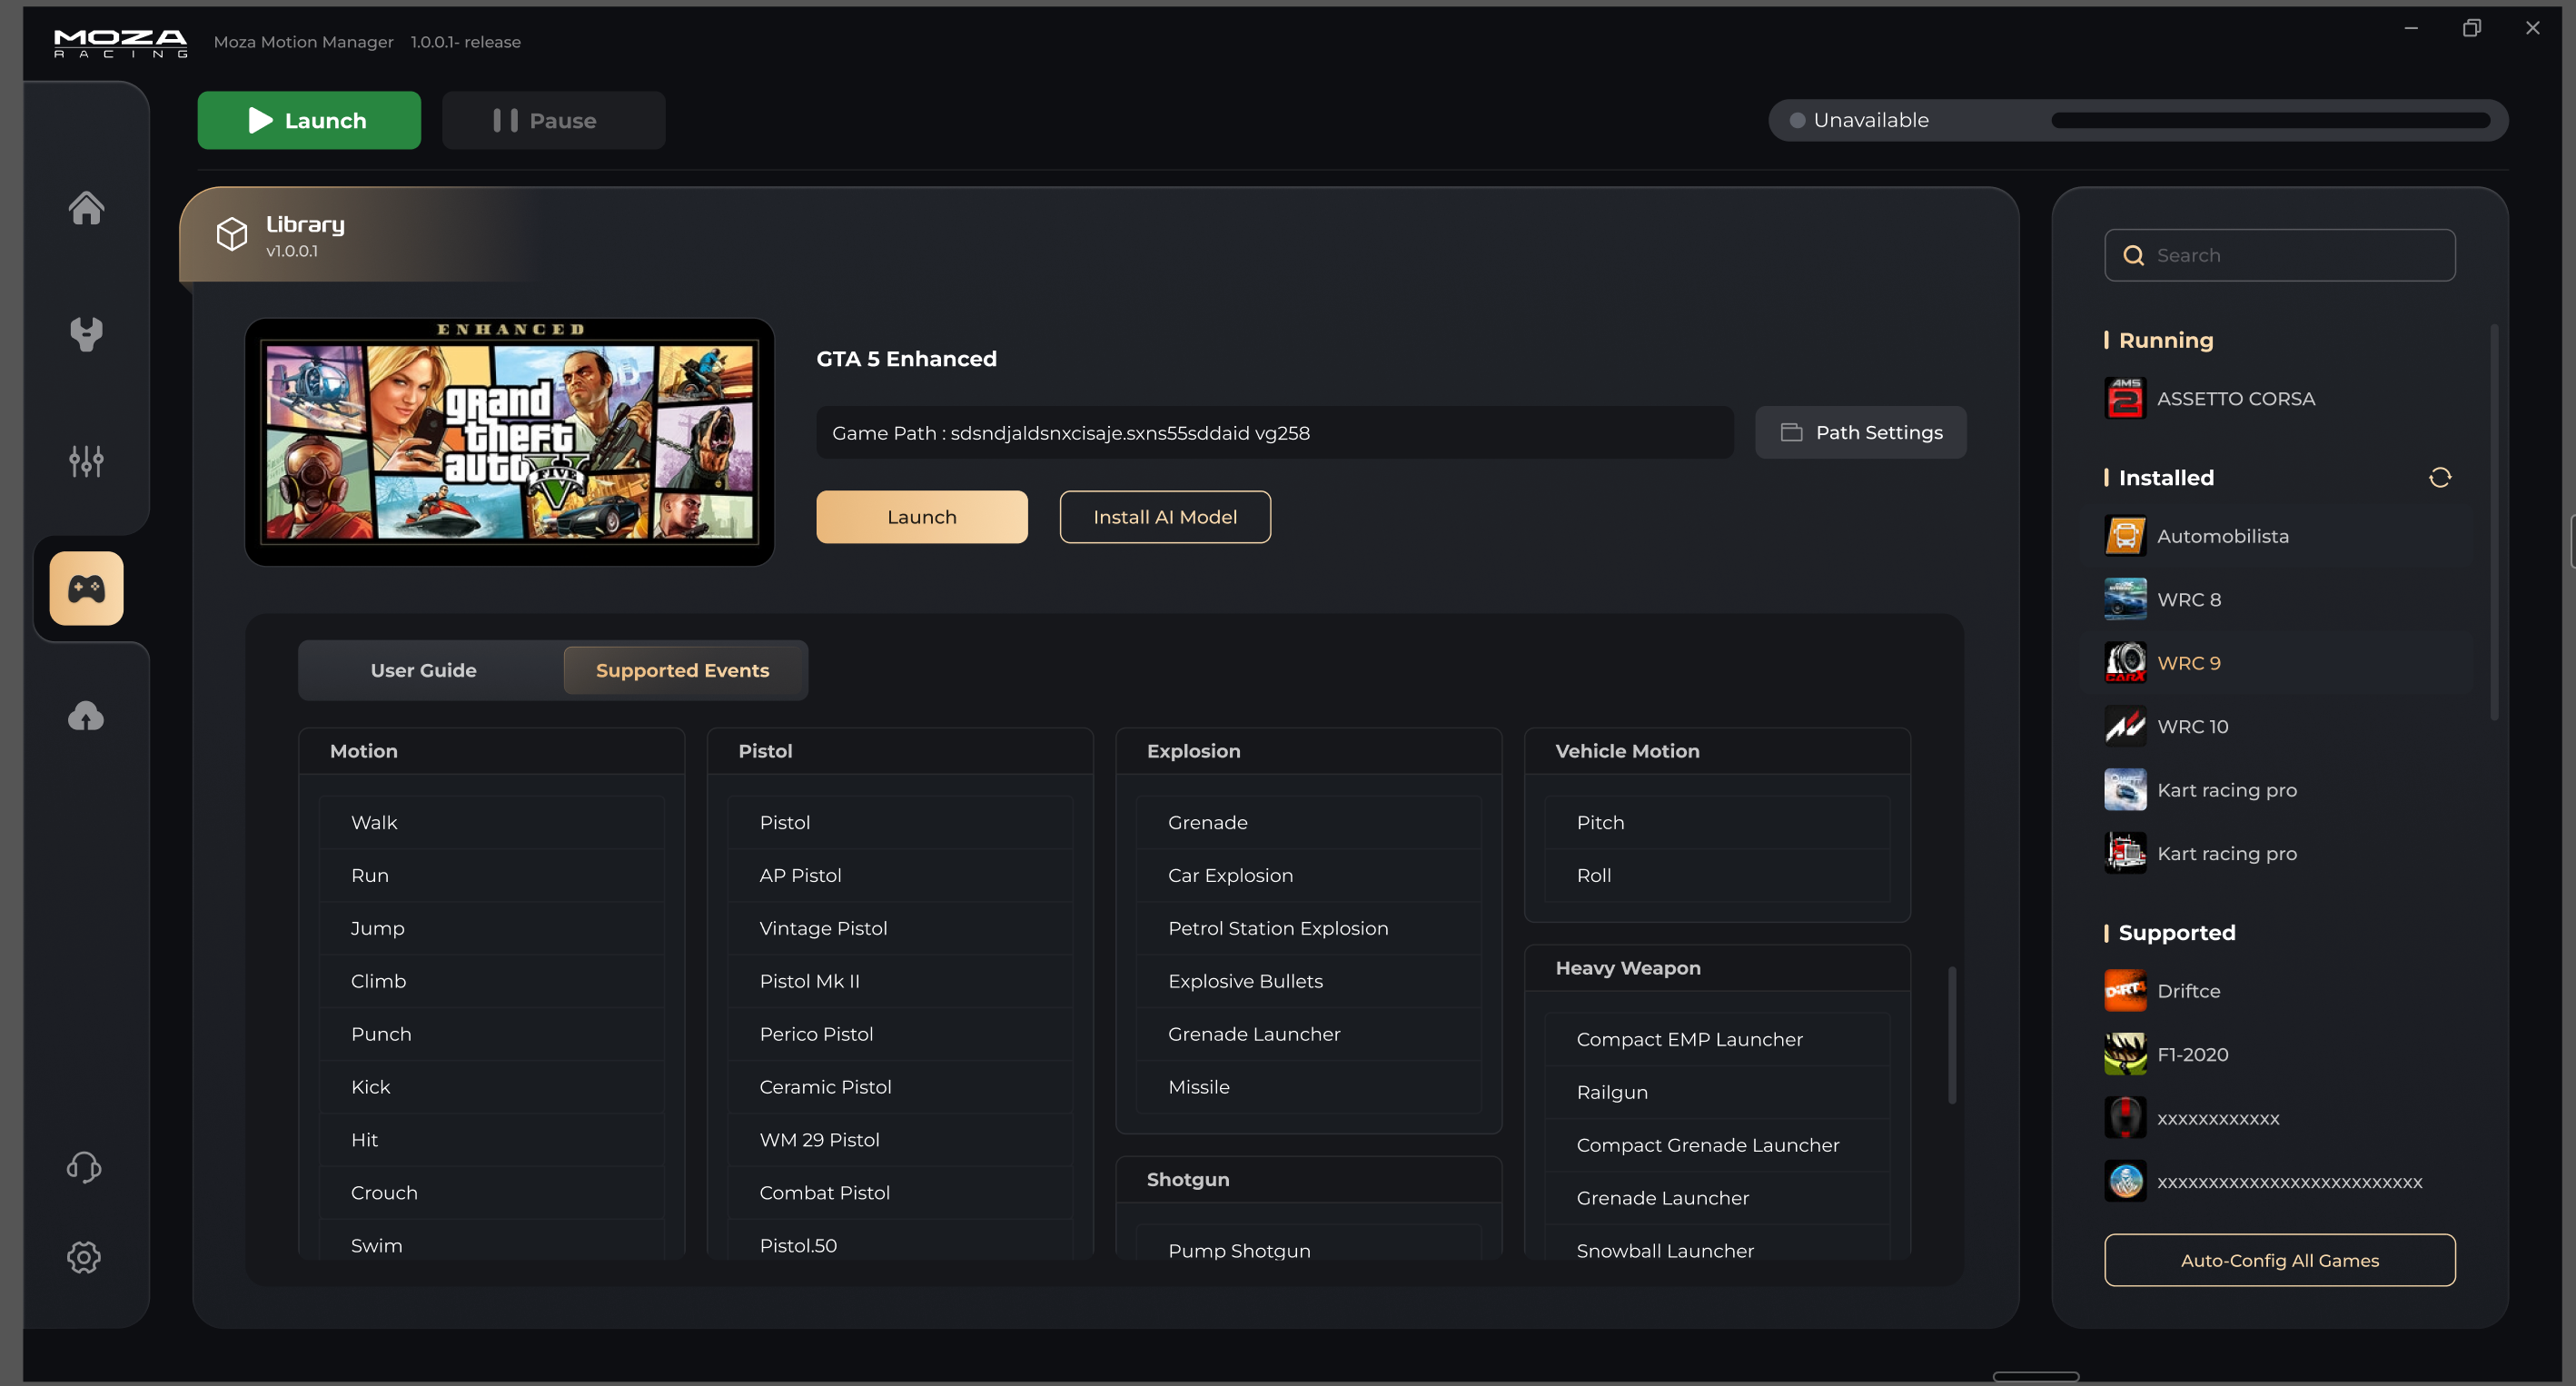Click the Car Explosion event
Image resolution: width=2576 pixels, height=1386 pixels.
pyautogui.click(x=1308, y=875)
